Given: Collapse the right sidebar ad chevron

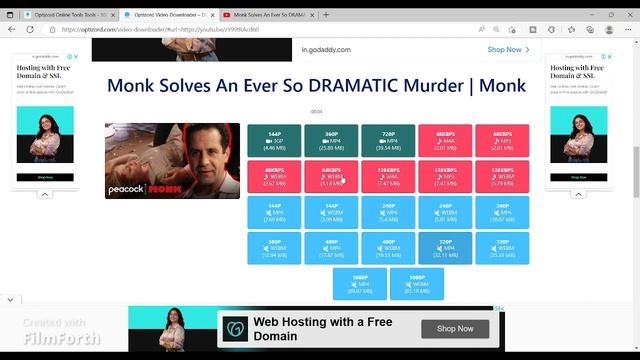Looking at the screenshot, I should coord(578,195).
